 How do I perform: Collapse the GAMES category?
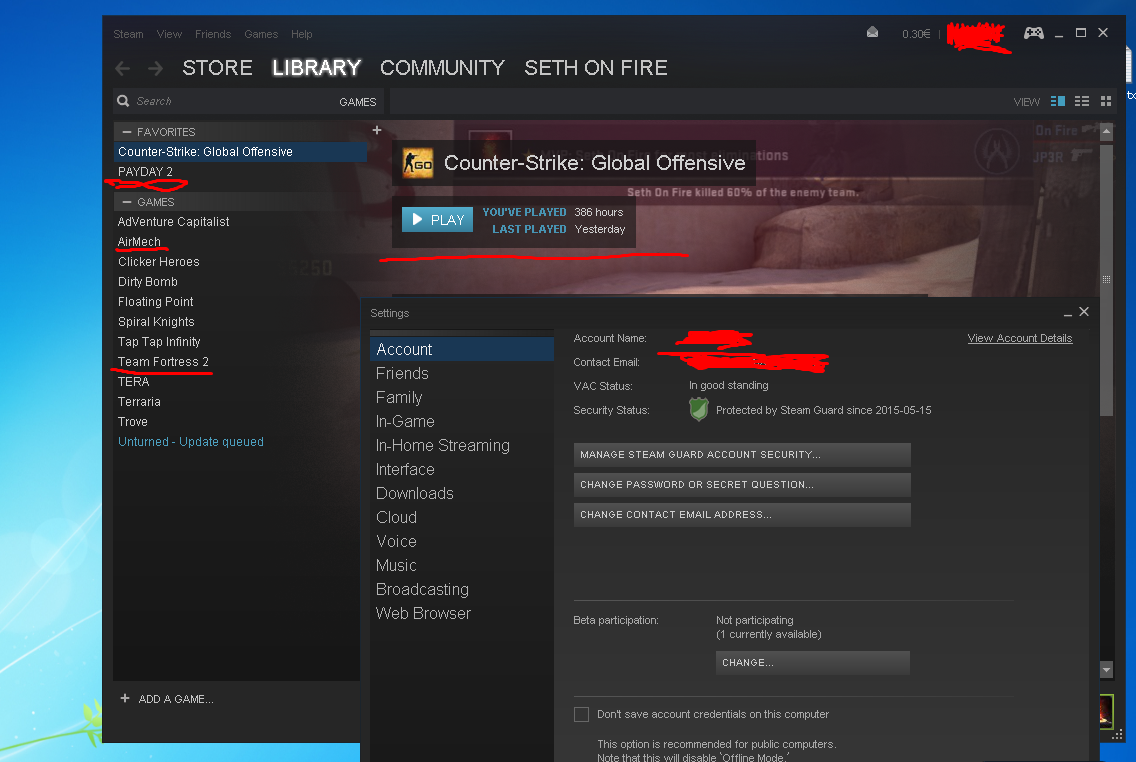pyautogui.click(x=127, y=202)
